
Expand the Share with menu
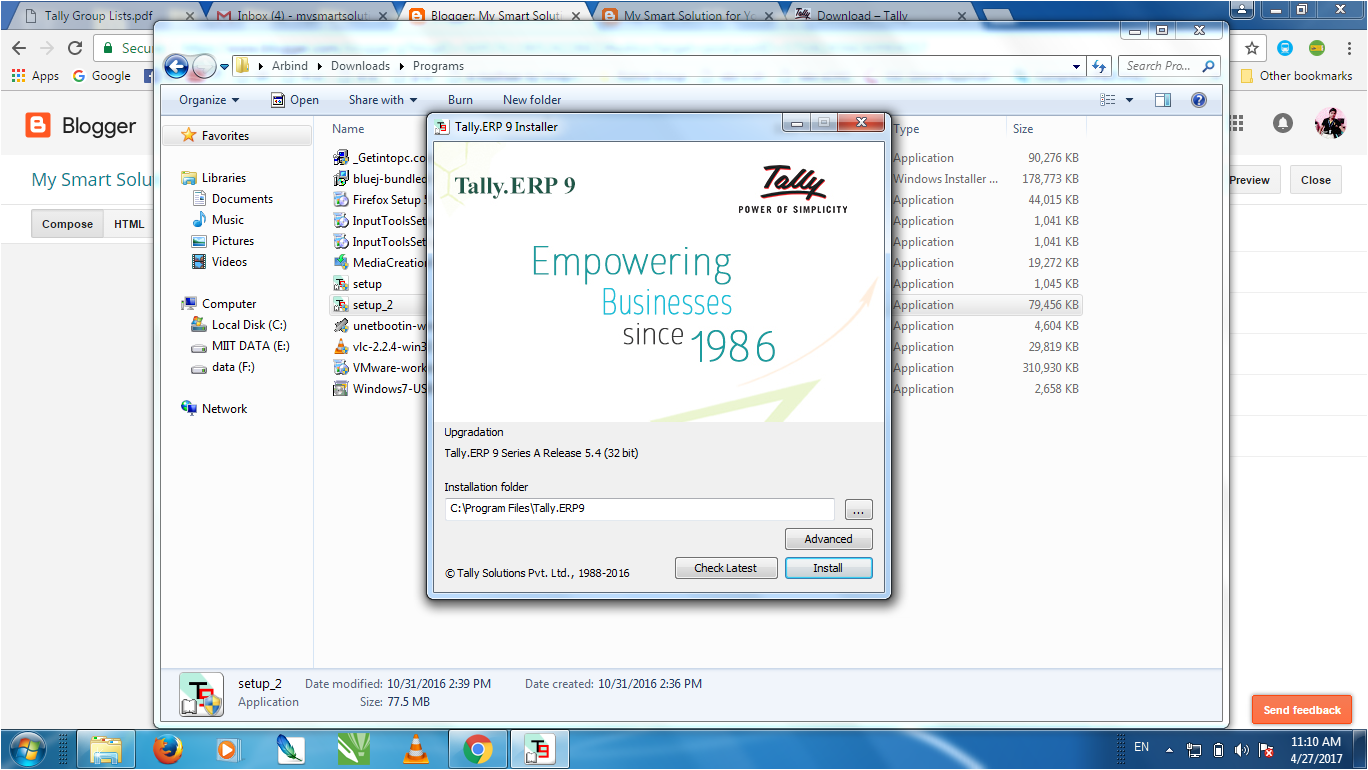(383, 100)
